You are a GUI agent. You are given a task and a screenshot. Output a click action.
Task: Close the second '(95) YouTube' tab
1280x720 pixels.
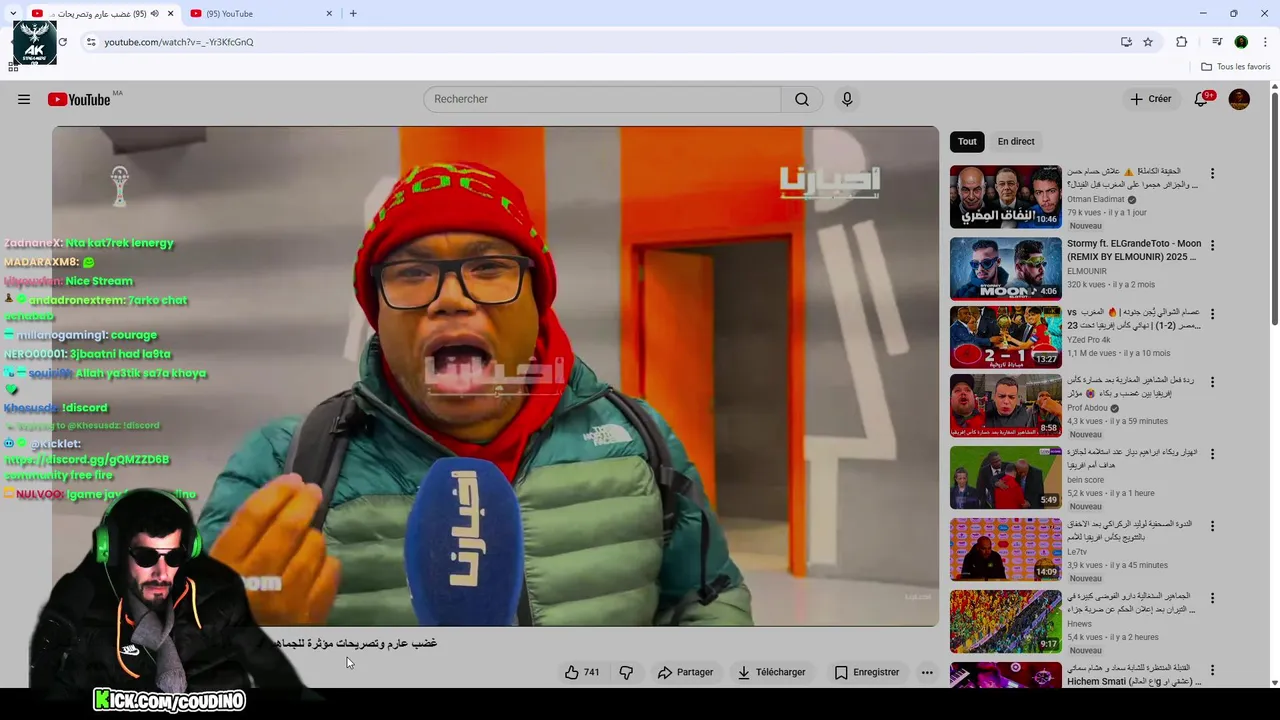[x=329, y=14]
